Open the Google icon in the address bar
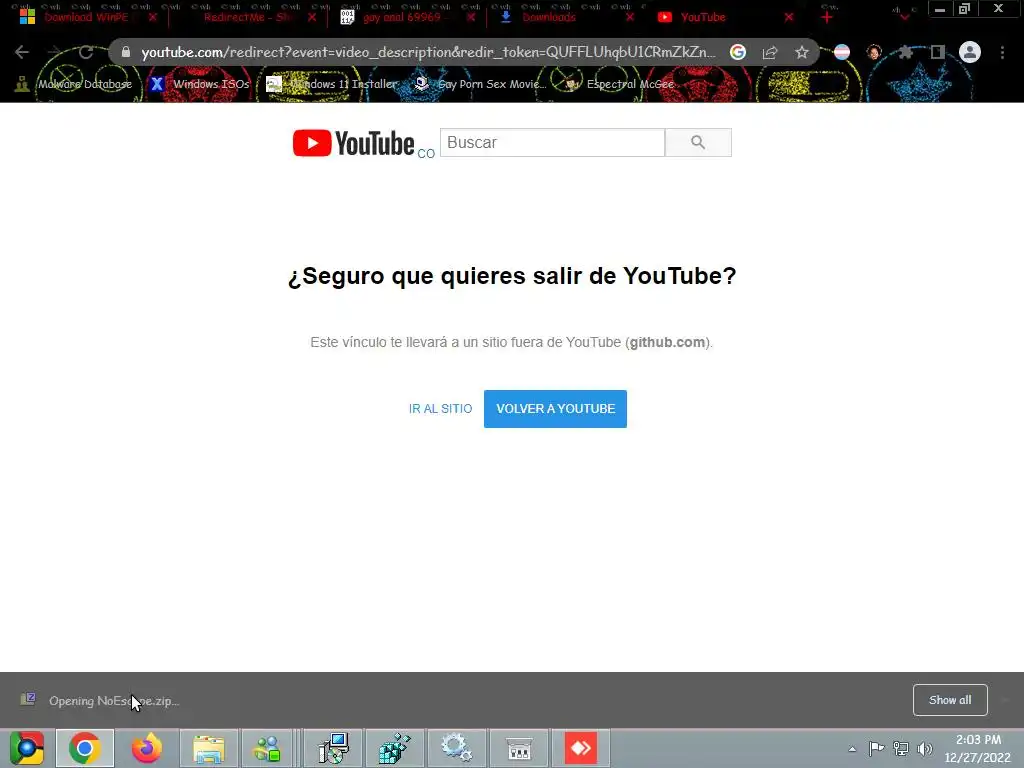1024x768 pixels. (x=738, y=52)
